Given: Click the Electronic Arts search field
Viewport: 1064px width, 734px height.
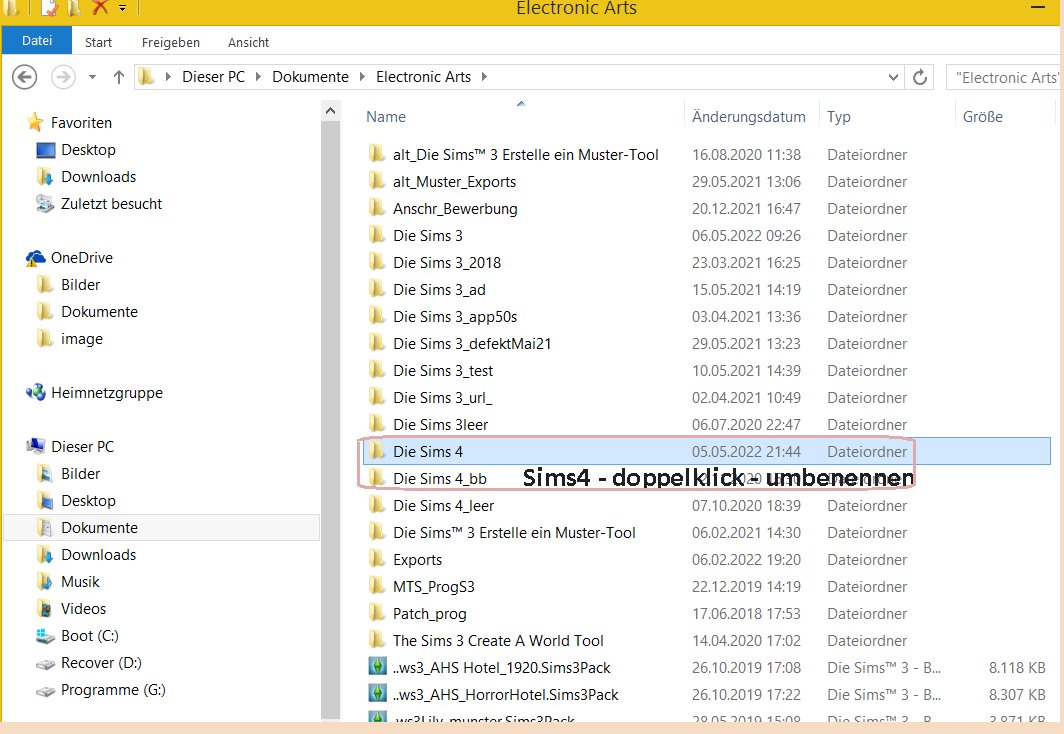Looking at the screenshot, I should pyautogui.click(x=1005, y=77).
